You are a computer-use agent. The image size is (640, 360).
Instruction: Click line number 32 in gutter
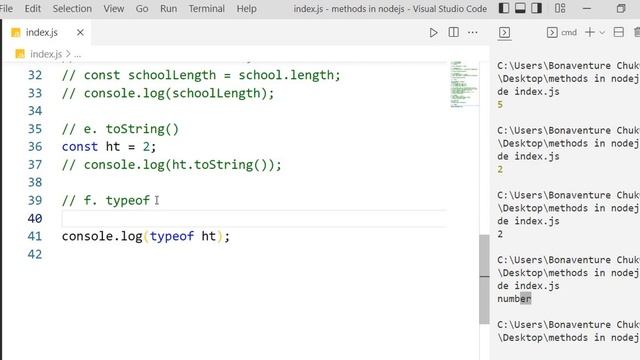pyautogui.click(x=35, y=75)
